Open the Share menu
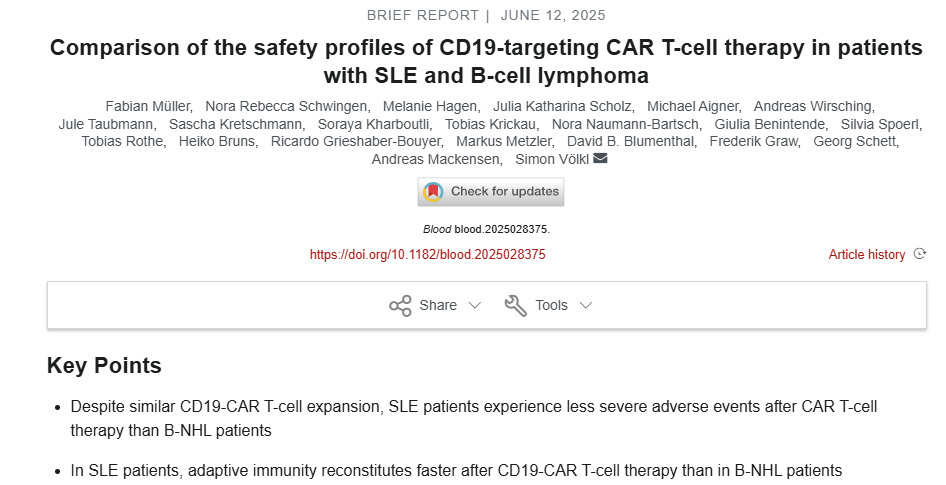This screenshot has width=946, height=485. coord(438,305)
